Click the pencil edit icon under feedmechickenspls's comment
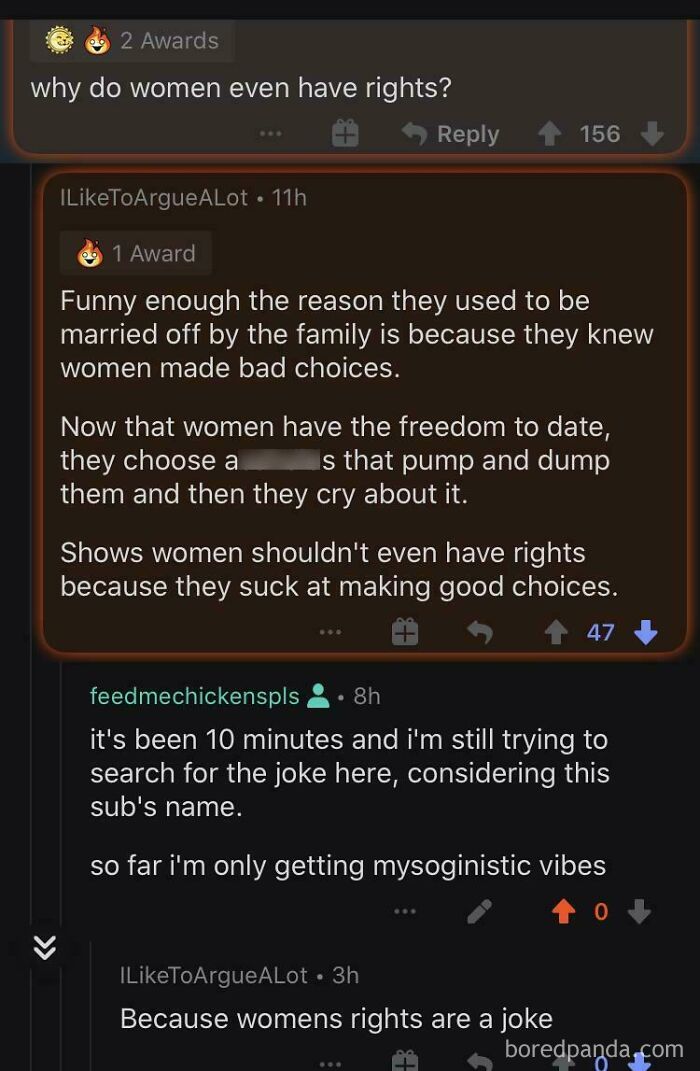Image resolution: width=700 pixels, height=1071 pixels. (x=479, y=910)
